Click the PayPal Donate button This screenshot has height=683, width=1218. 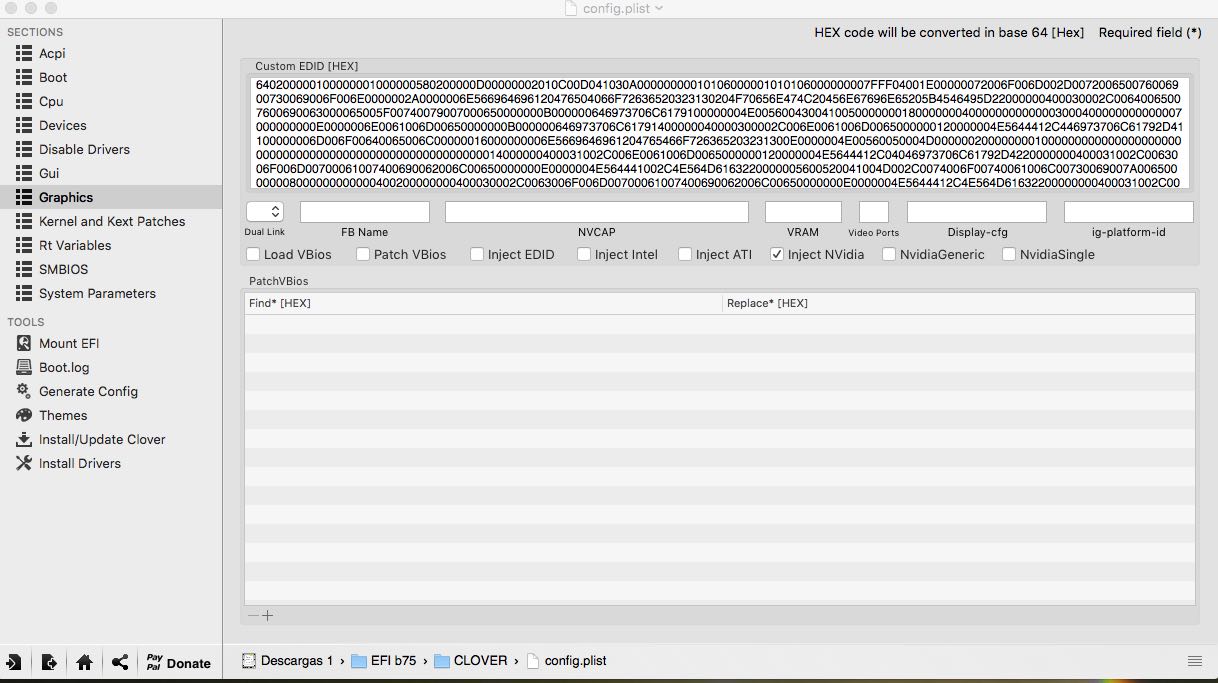(x=178, y=662)
